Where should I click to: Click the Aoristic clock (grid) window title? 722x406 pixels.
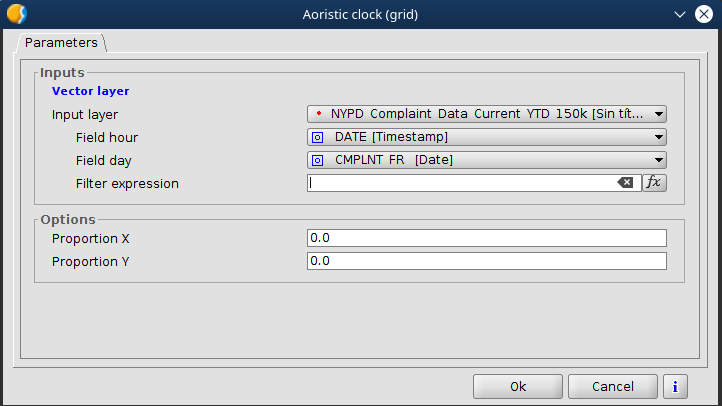pyautogui.click(x=360, y=14)
